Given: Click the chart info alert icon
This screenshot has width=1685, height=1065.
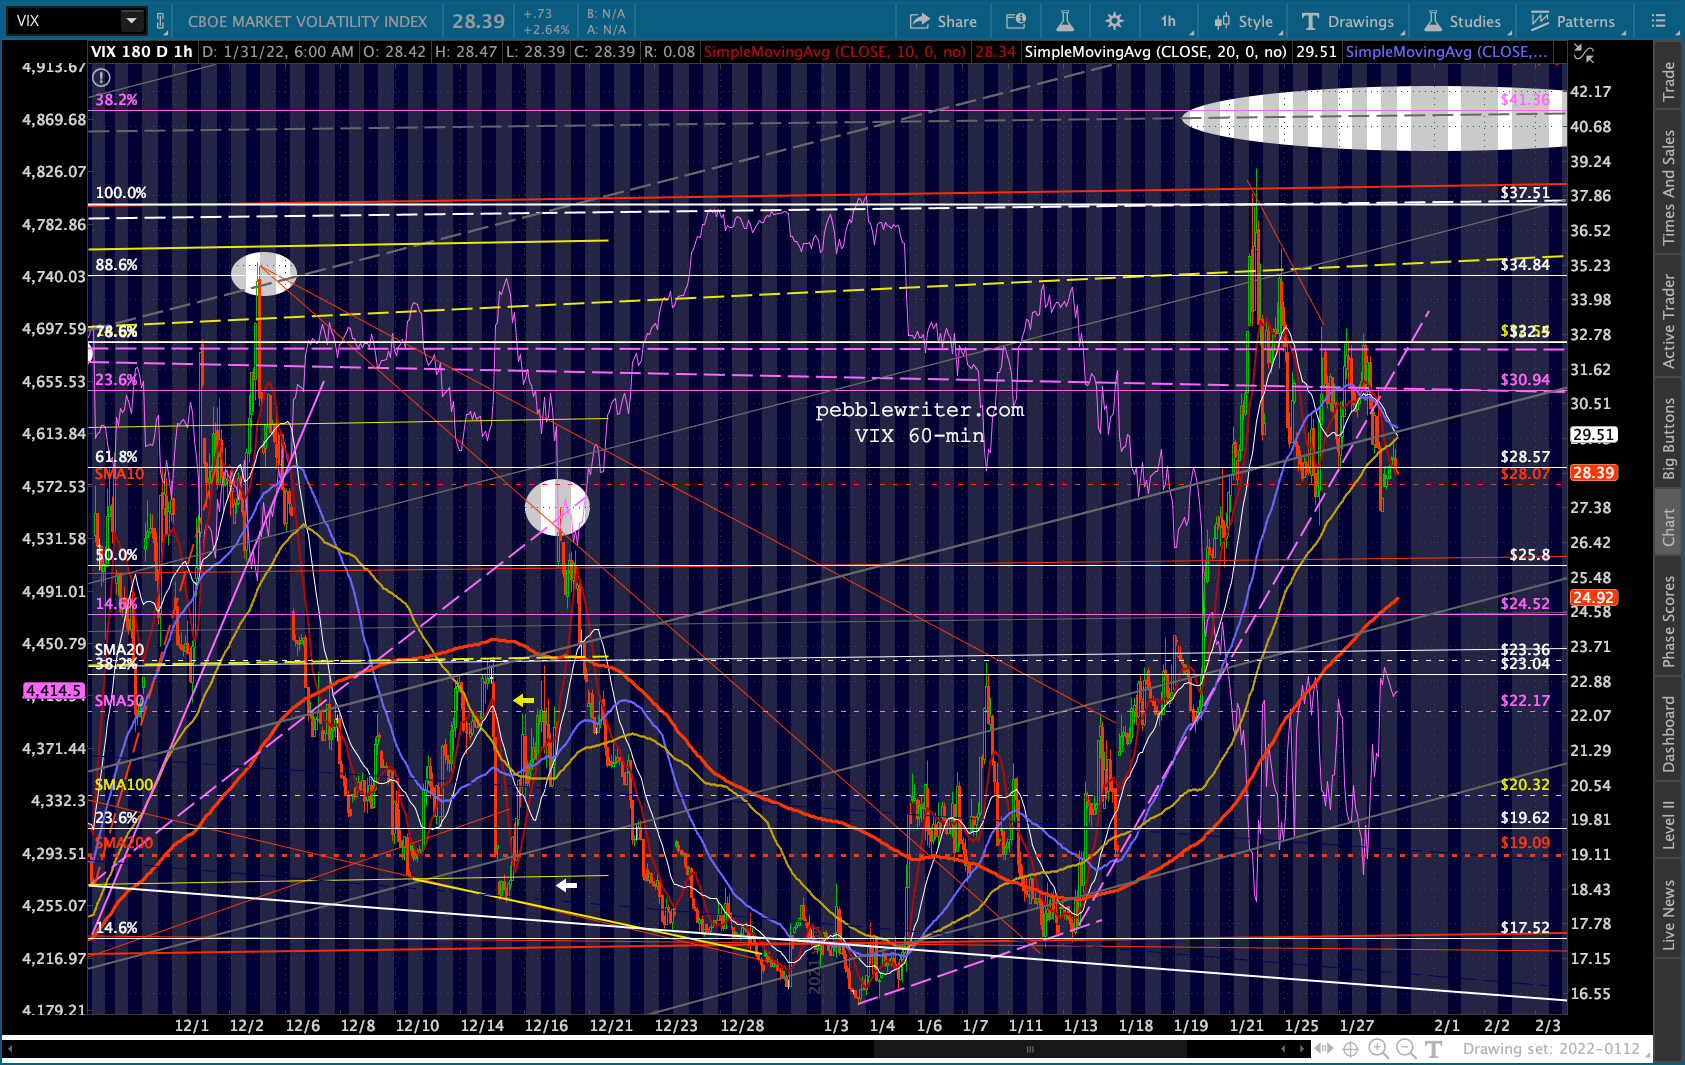Looking at the screenshot, I should pyautogui.click(x=101, y=77).
